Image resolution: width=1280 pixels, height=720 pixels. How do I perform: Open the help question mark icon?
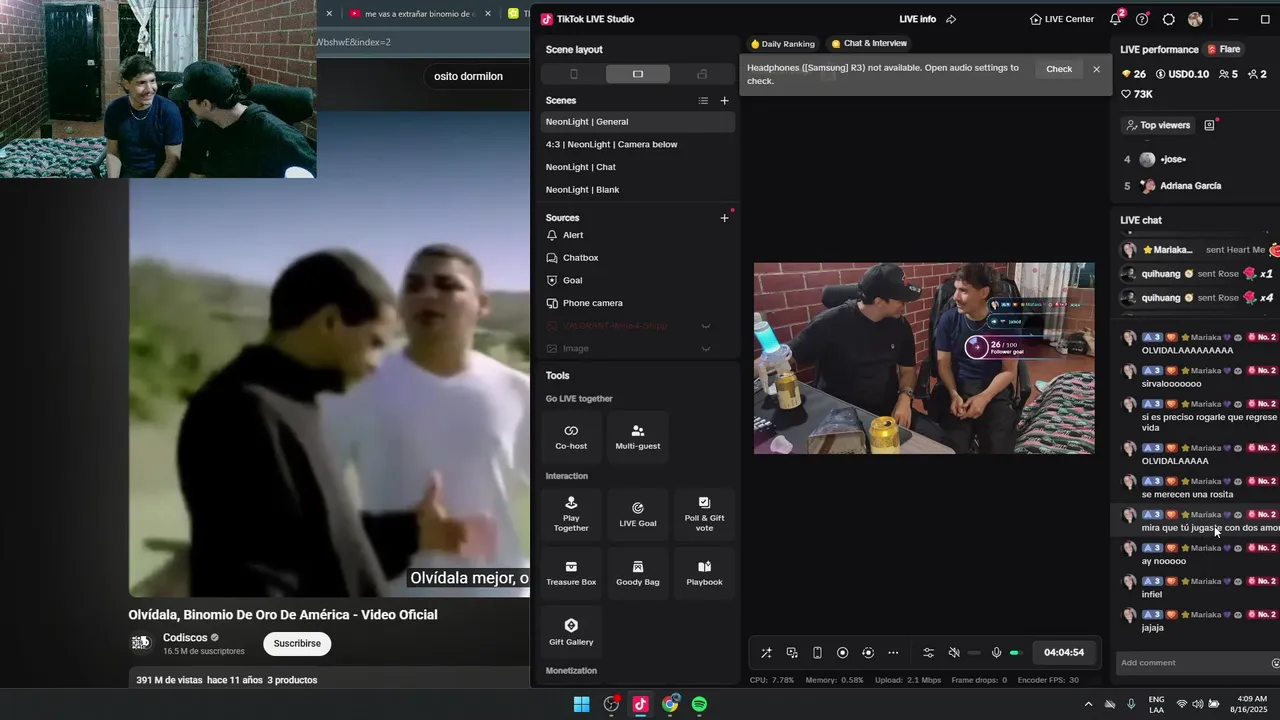(x=1142, y=19)
